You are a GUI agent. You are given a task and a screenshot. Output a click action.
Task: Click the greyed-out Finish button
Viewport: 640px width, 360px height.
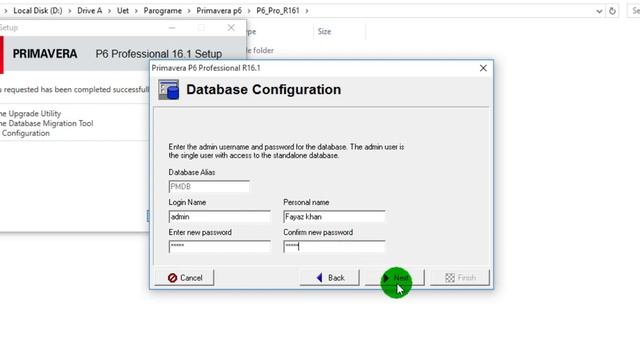[x=460, y=278]
